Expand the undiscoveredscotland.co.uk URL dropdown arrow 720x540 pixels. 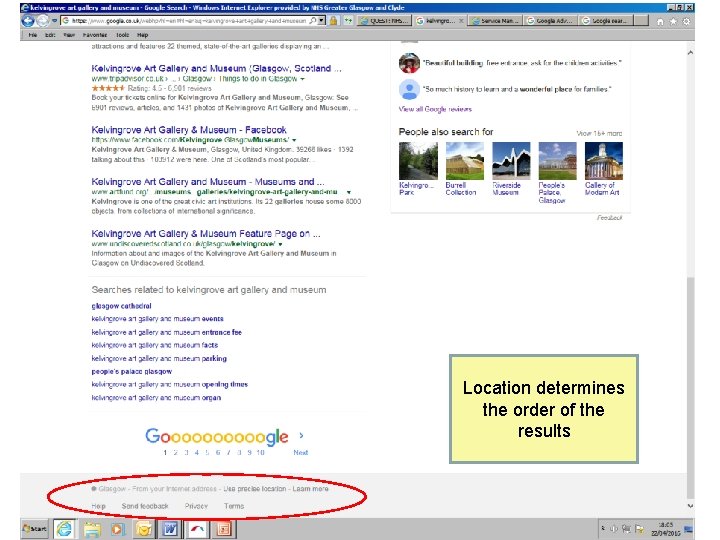pos(281,244)
